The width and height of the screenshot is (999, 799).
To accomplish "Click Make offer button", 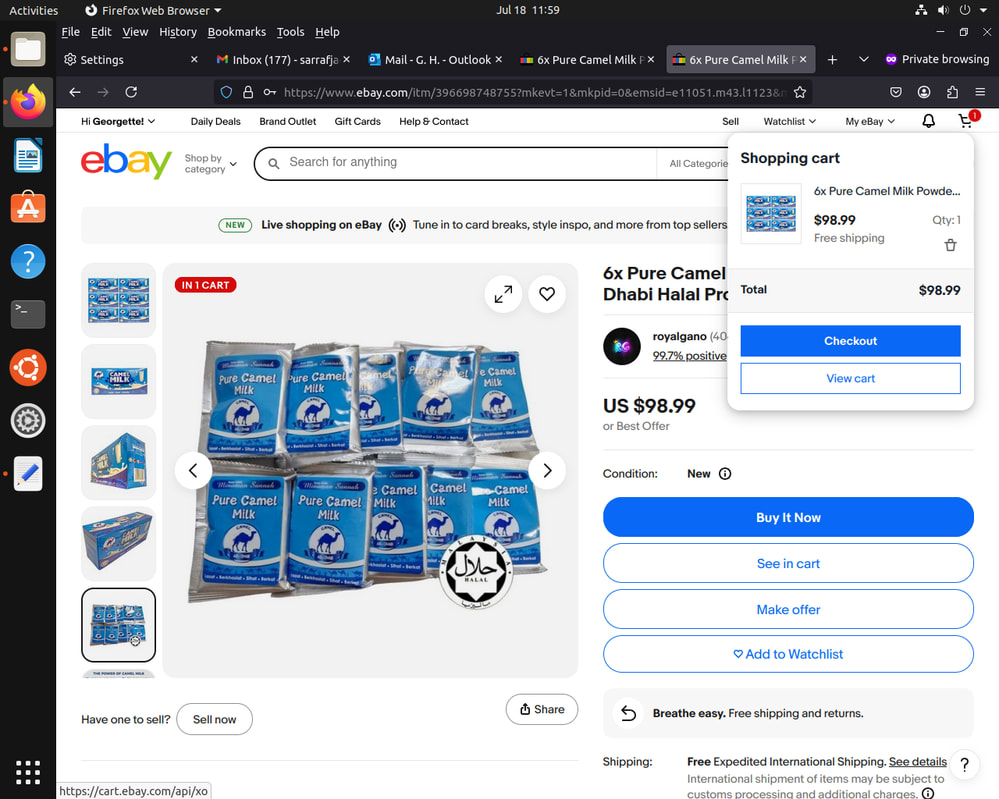I will coord(788,610).
